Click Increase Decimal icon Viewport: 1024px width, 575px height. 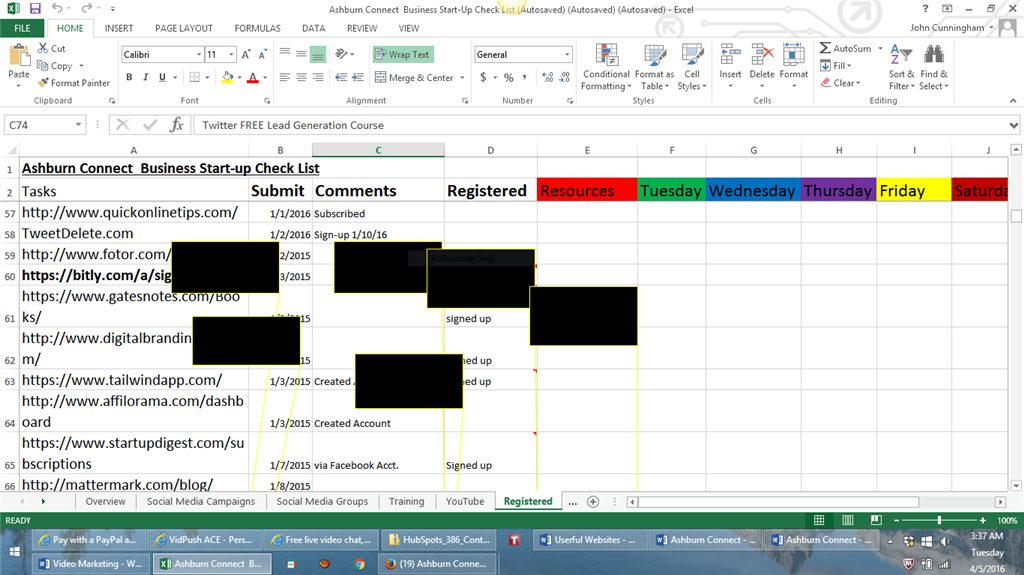coord(547,77)
